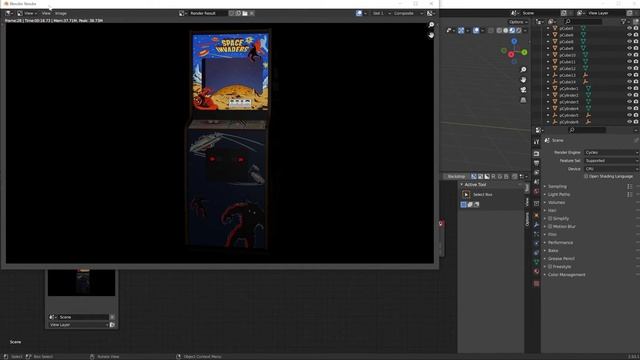This screenshot has height=360, width=640.
Task: Switch viewport to material preview shading
Action: 512,31
